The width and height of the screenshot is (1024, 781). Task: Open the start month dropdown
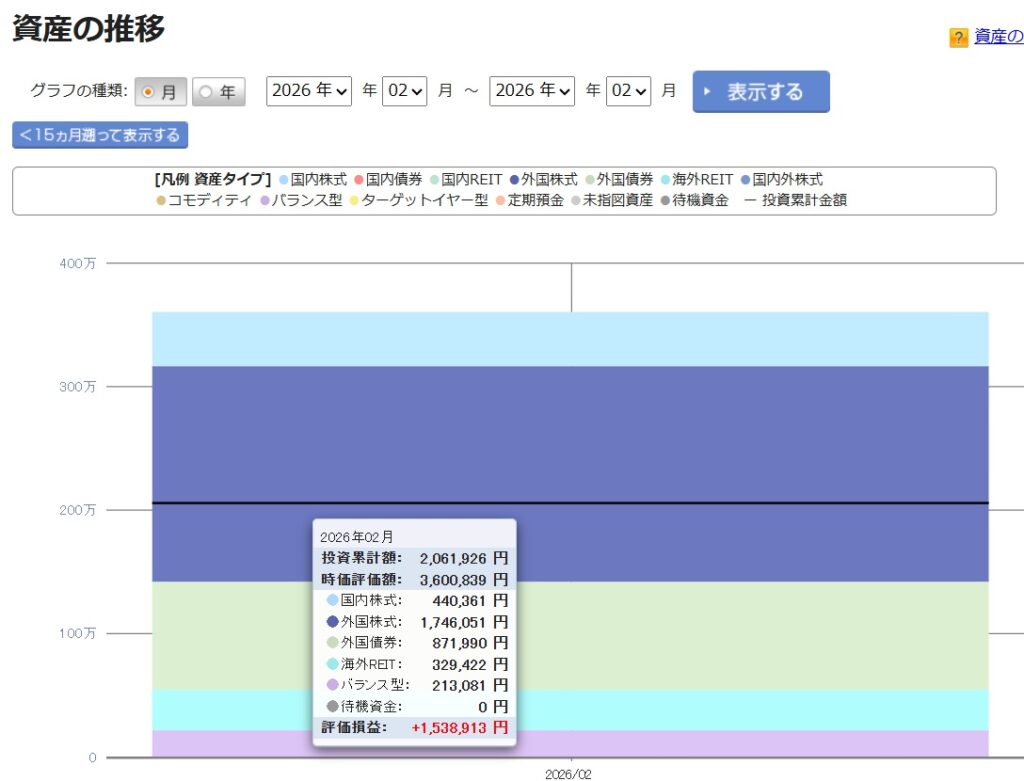(405, 91)
